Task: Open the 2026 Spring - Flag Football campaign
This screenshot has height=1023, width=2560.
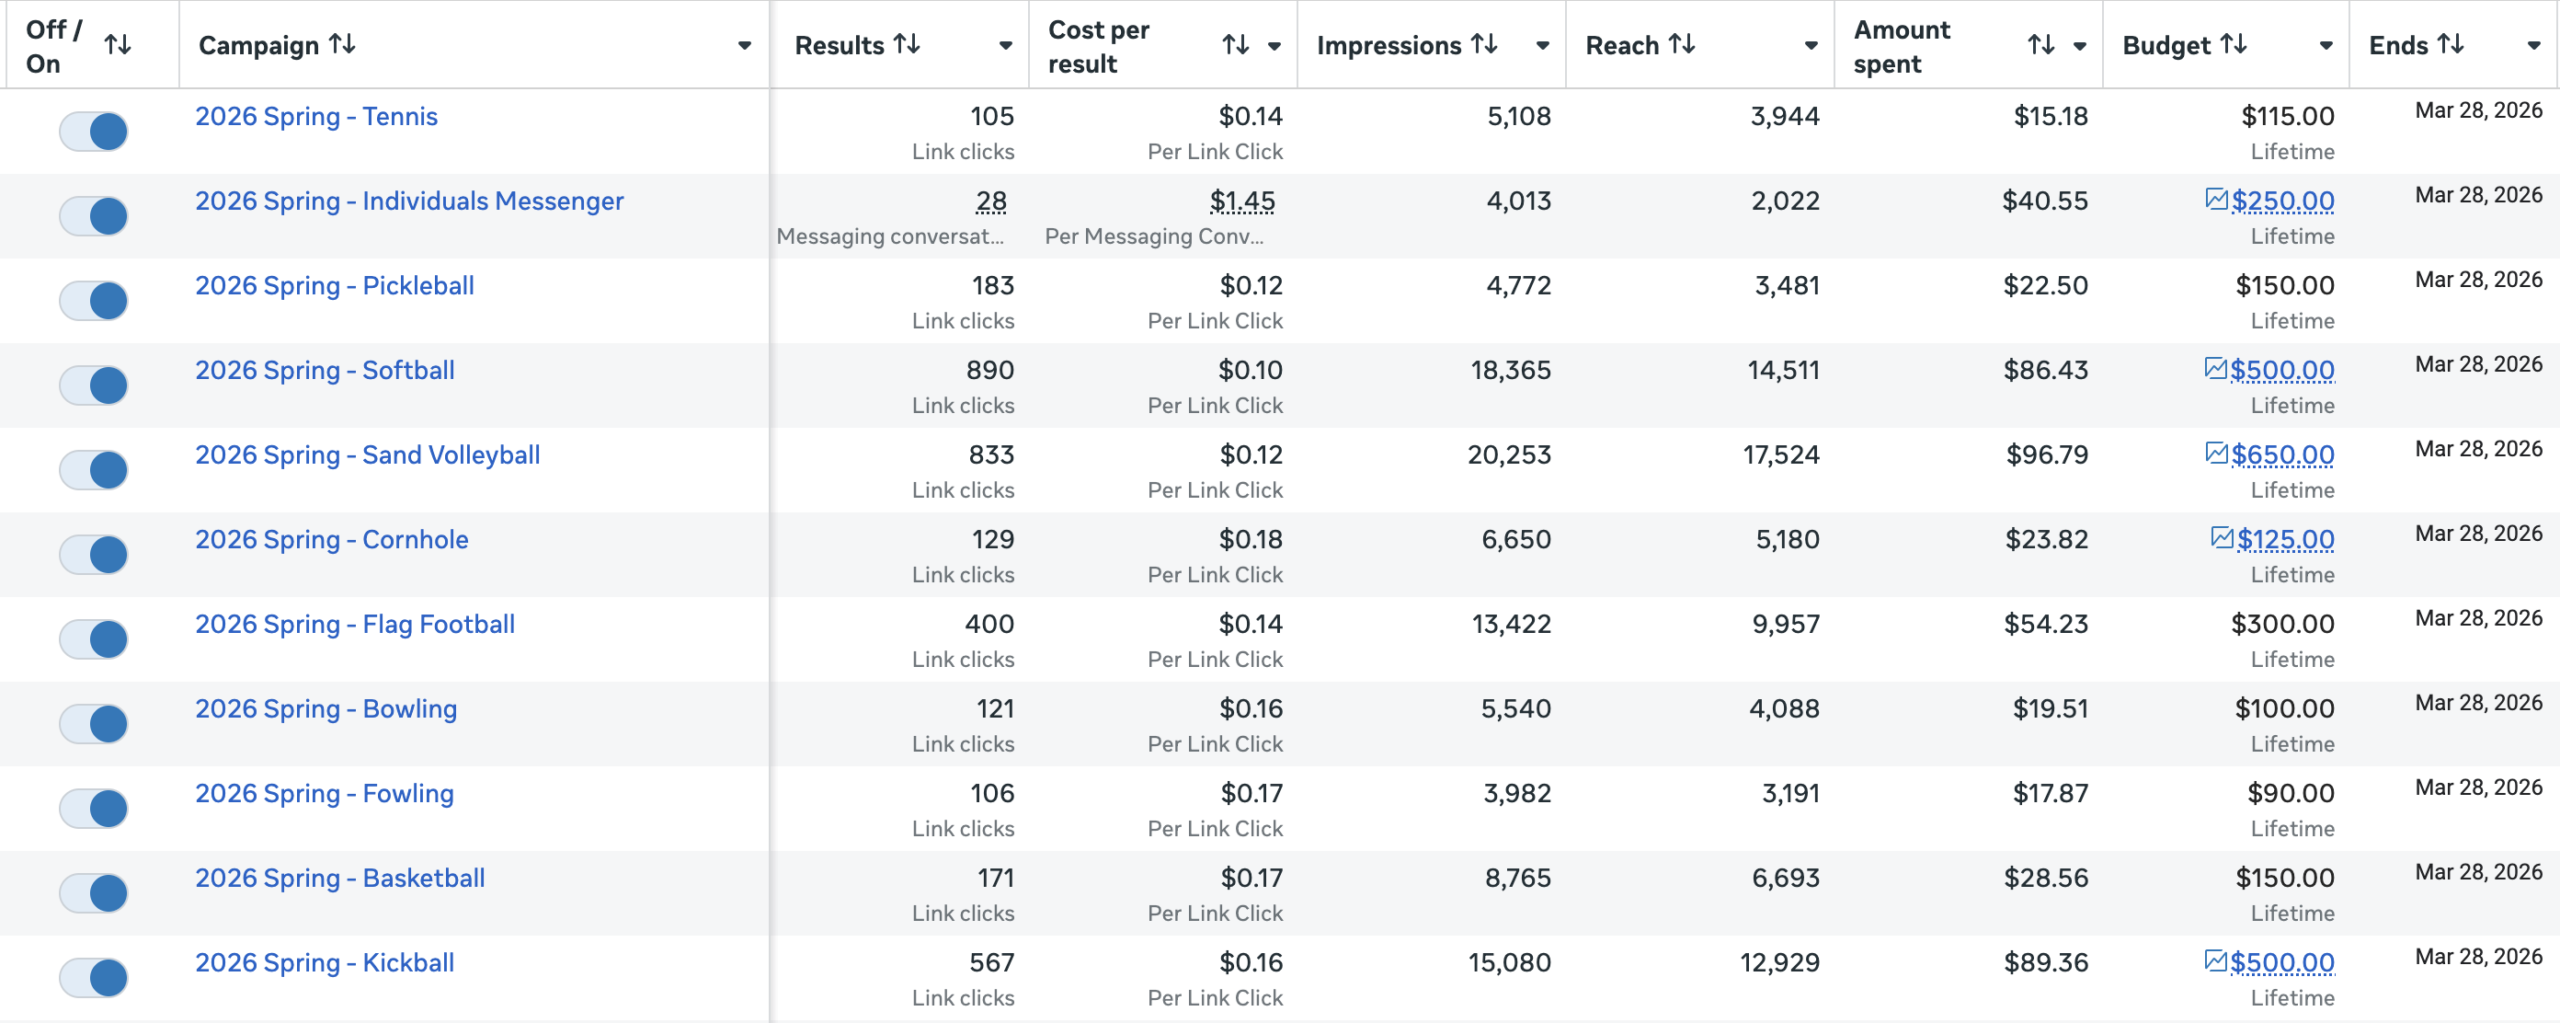Action: [x=355, y=624]
